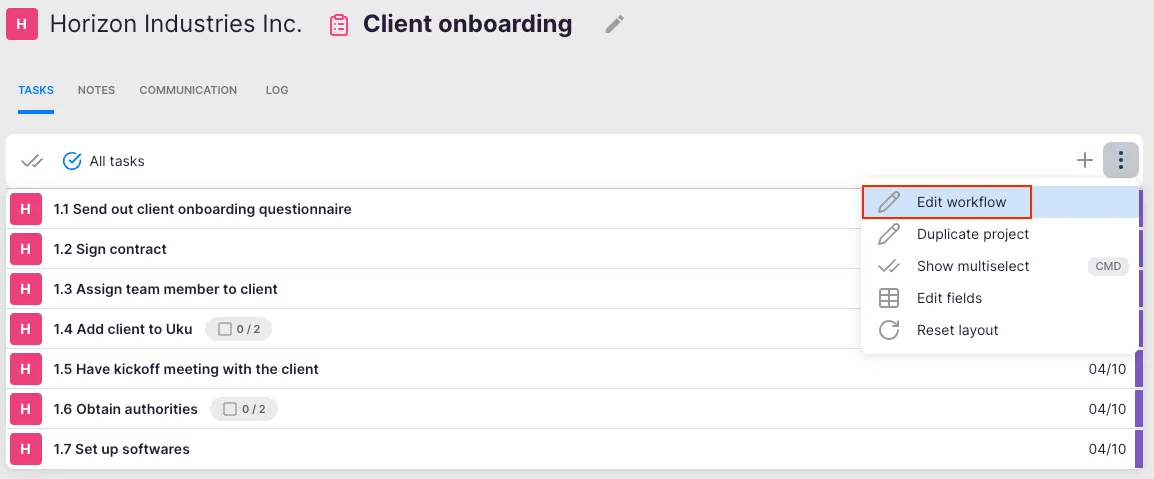The height and width of the screenshot is (479, 1154).
Task: Click the H avatar on Sign contract task
Action: (x=26, y=249)
